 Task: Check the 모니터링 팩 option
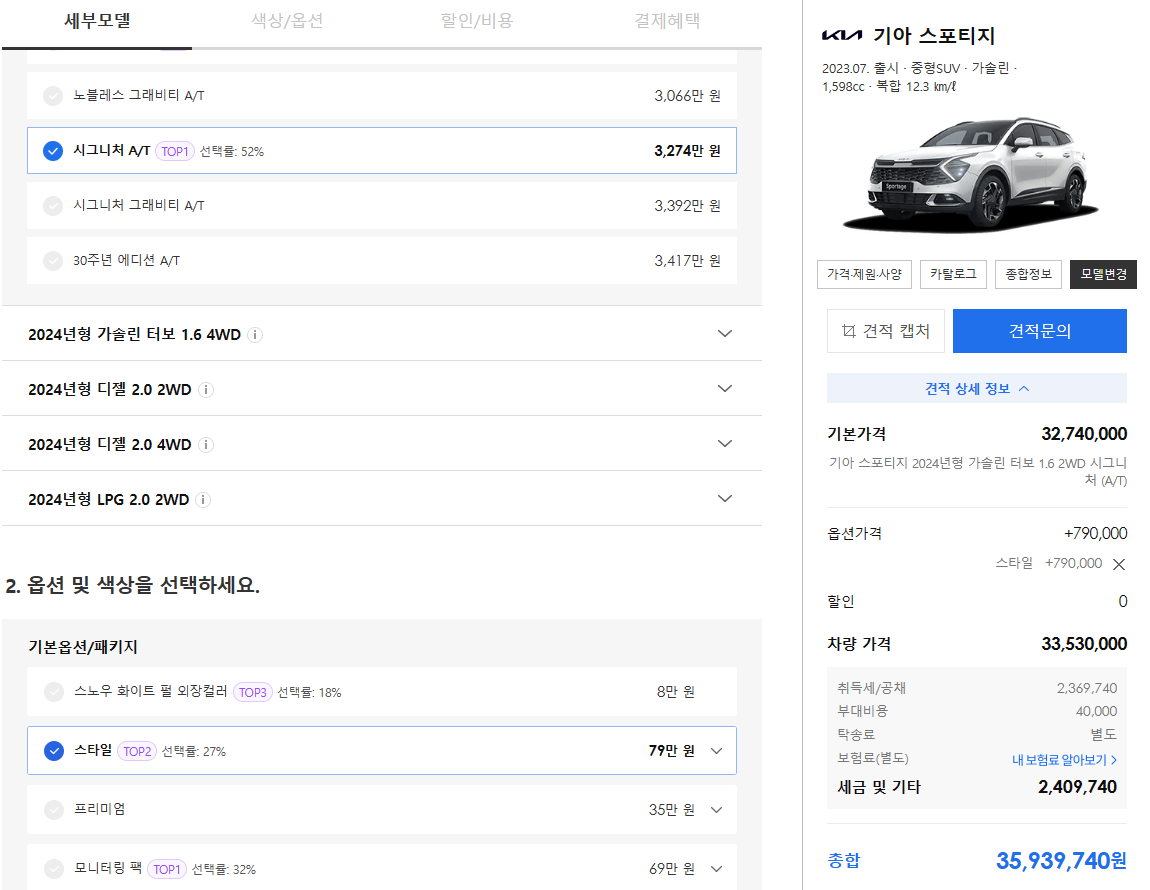(54, 869)
